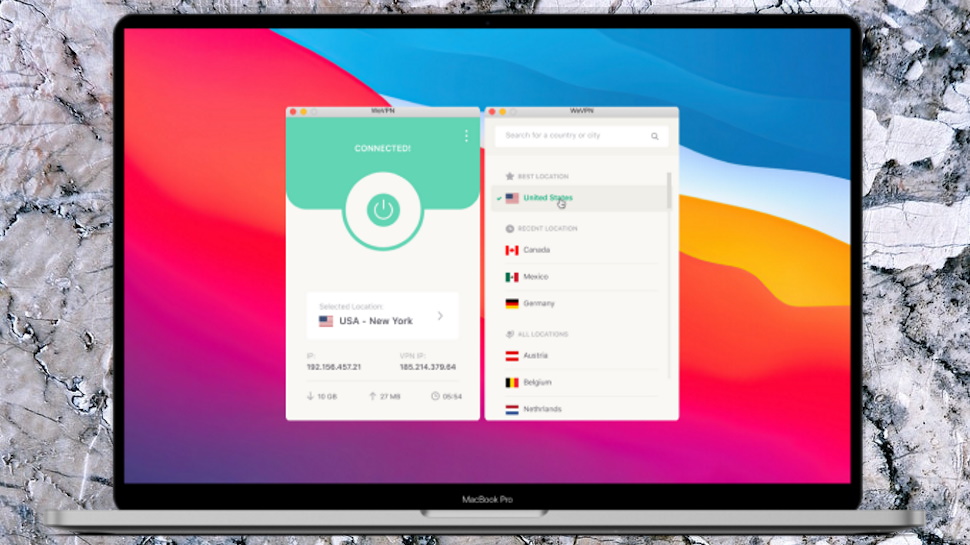Minimize the location list window
Viewport: 970px width, 545px height.
[x=502, y=112]
